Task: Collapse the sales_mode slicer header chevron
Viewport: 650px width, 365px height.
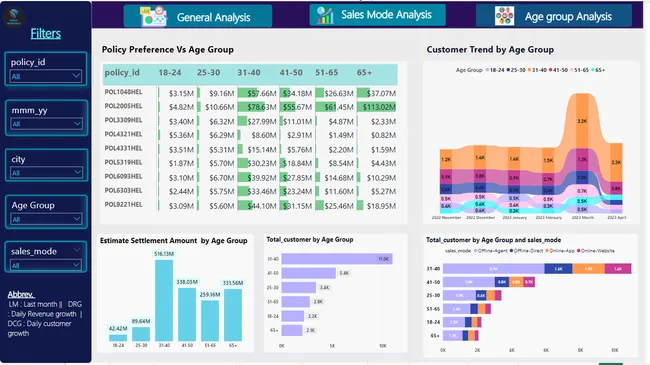Action: click(x=77, y=250)
